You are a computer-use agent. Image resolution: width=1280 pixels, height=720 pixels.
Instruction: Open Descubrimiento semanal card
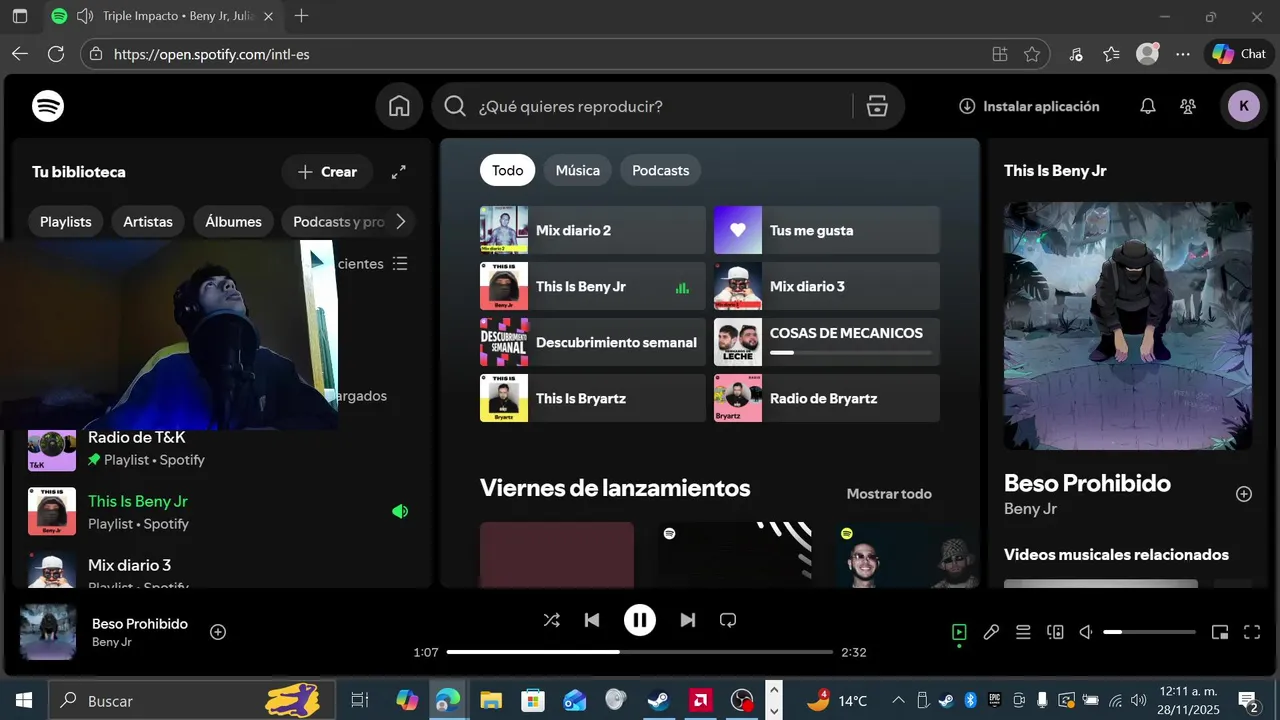593,342
